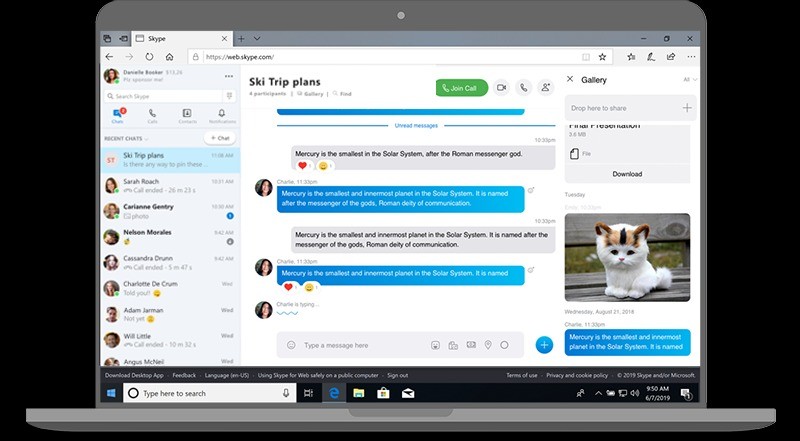This screenshot has height=441, width=800.
Task: Open the emoji picker in the message box
Action: tap(291, 345)
